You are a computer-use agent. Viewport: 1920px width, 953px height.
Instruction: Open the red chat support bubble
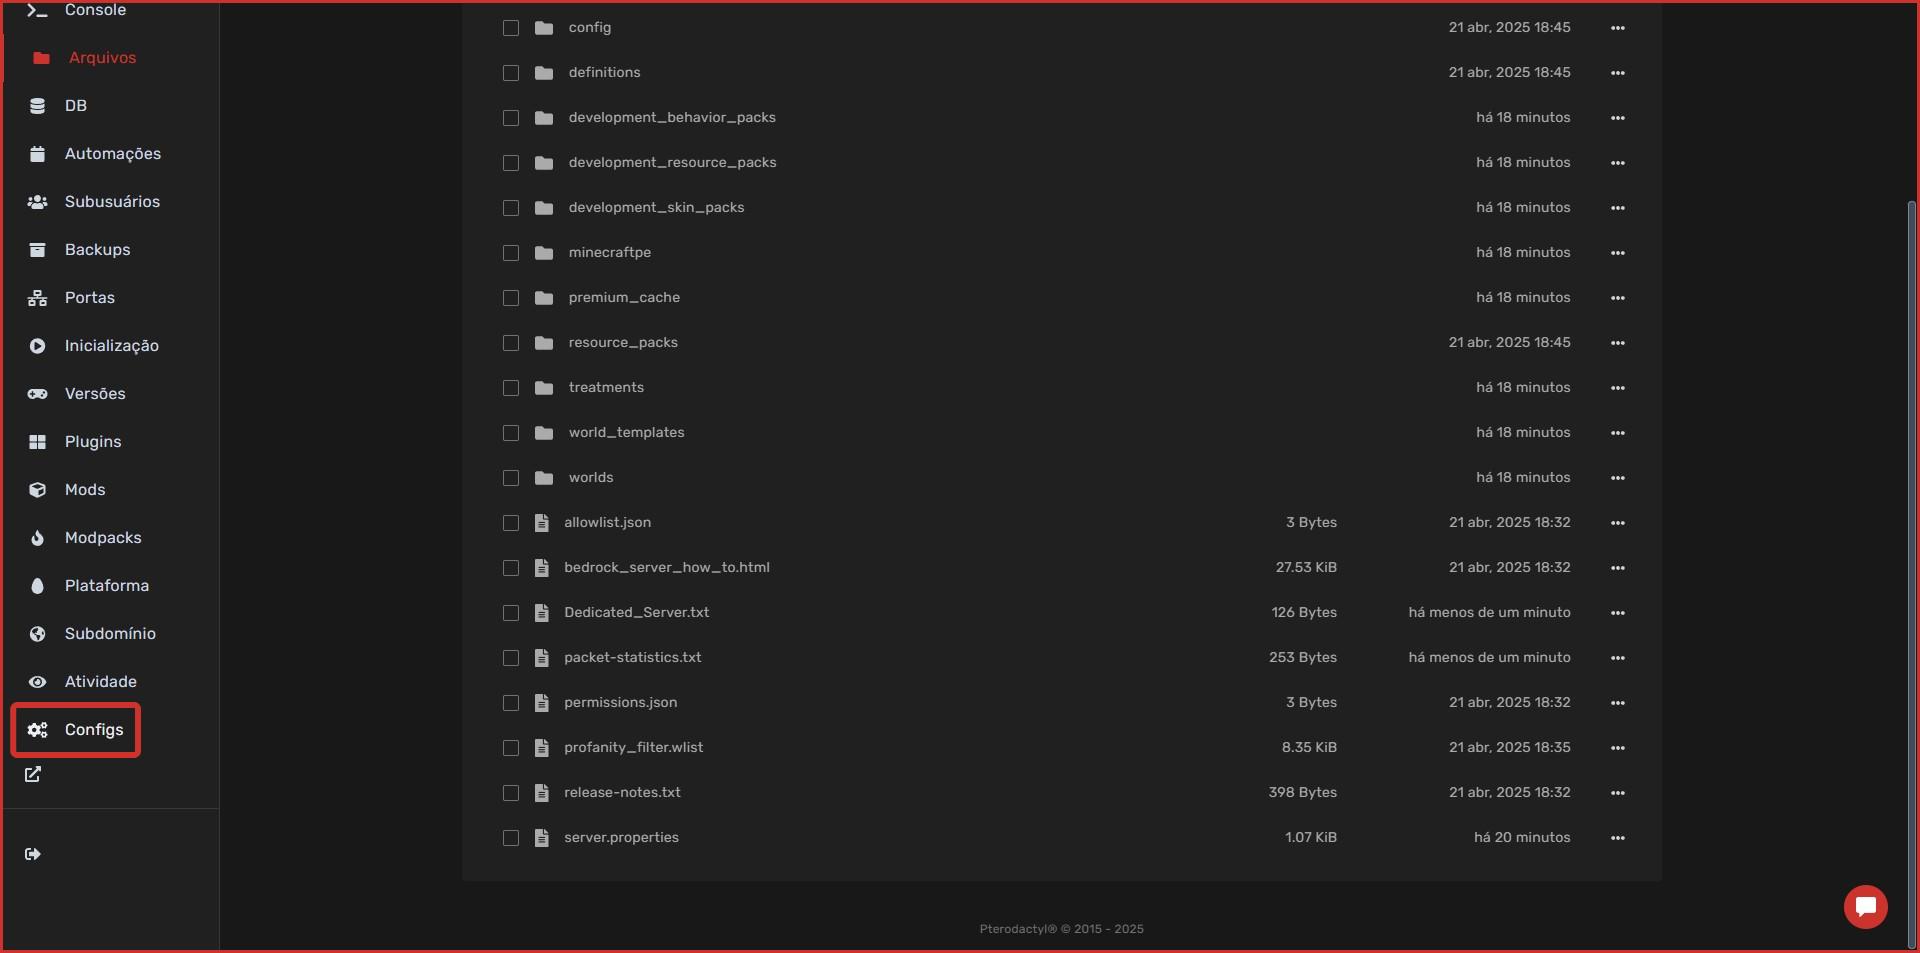coord(1865,907)
